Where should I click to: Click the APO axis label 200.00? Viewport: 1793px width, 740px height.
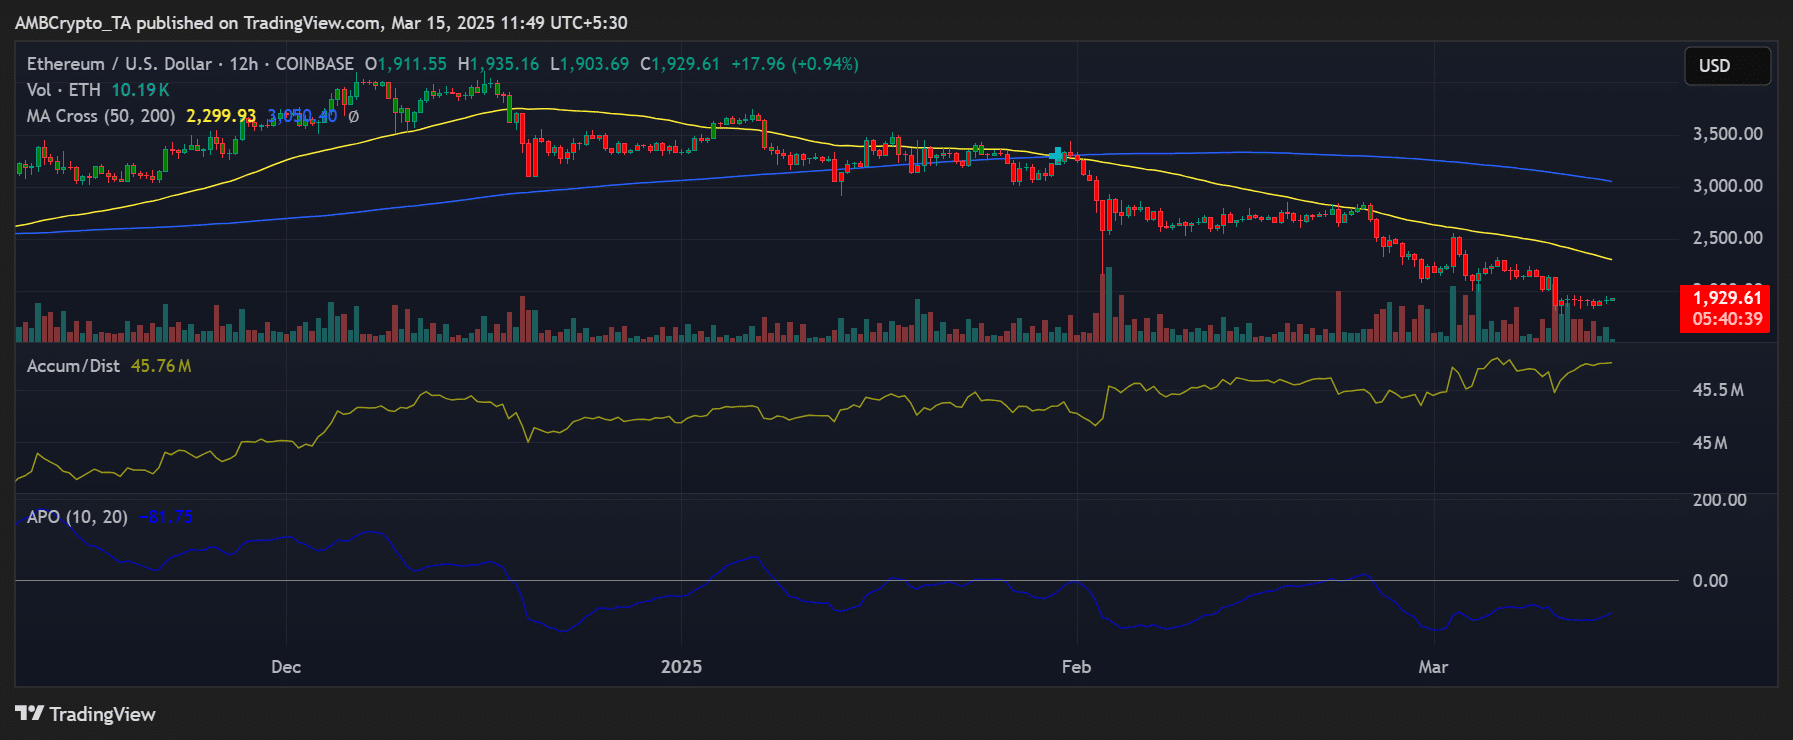[1719, 500]
